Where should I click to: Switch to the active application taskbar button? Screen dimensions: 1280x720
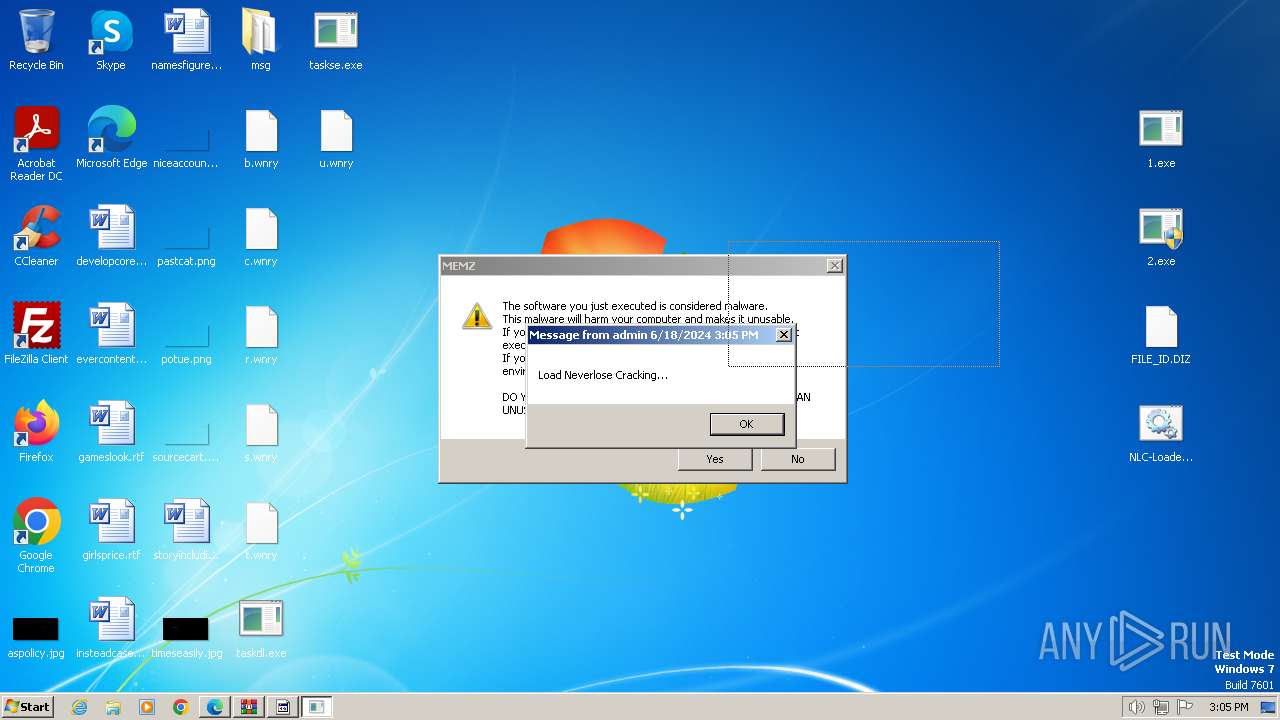point(317,707)
